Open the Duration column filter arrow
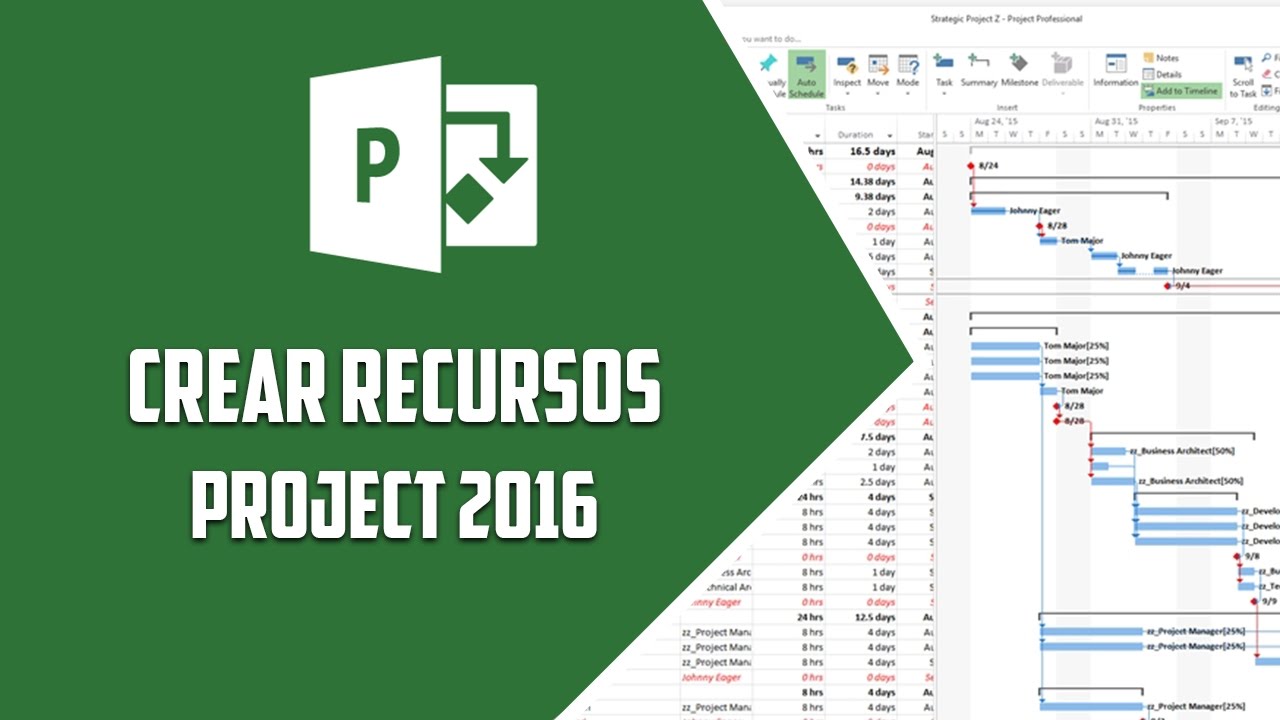1280x720 pixels. pyautogui.click(x=889, y=135)
